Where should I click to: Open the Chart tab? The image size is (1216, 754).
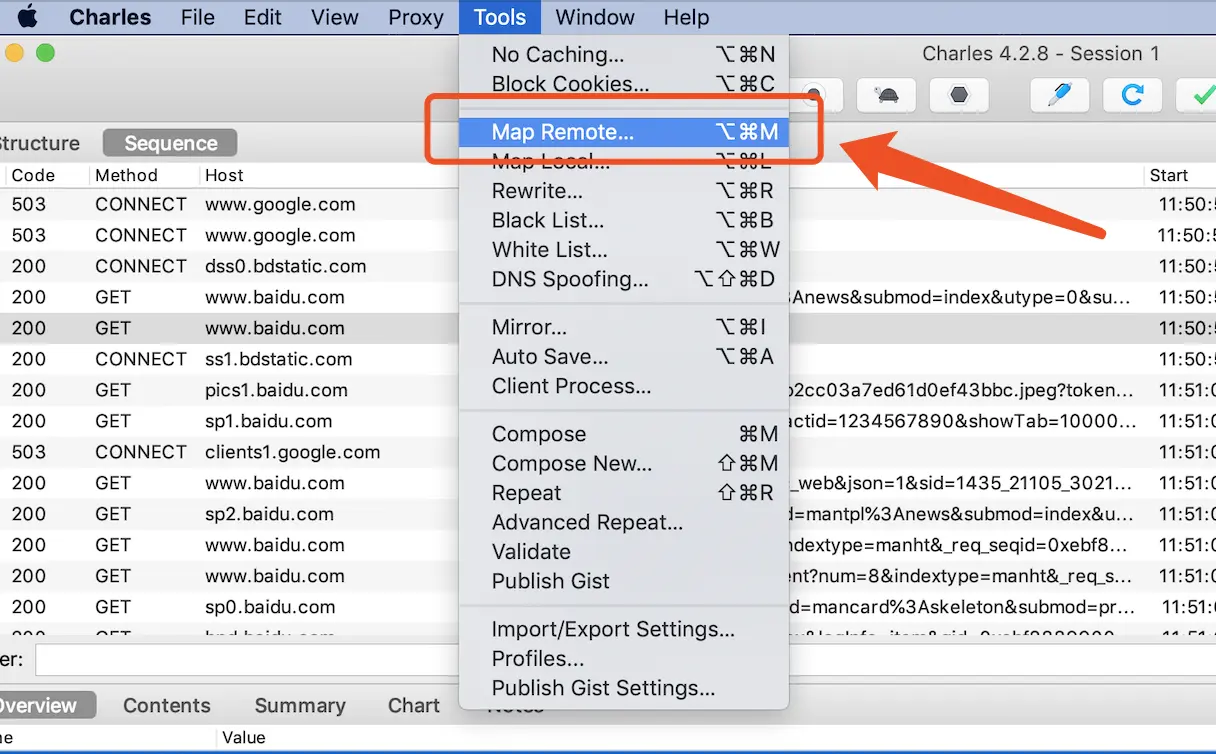(414, 705)
